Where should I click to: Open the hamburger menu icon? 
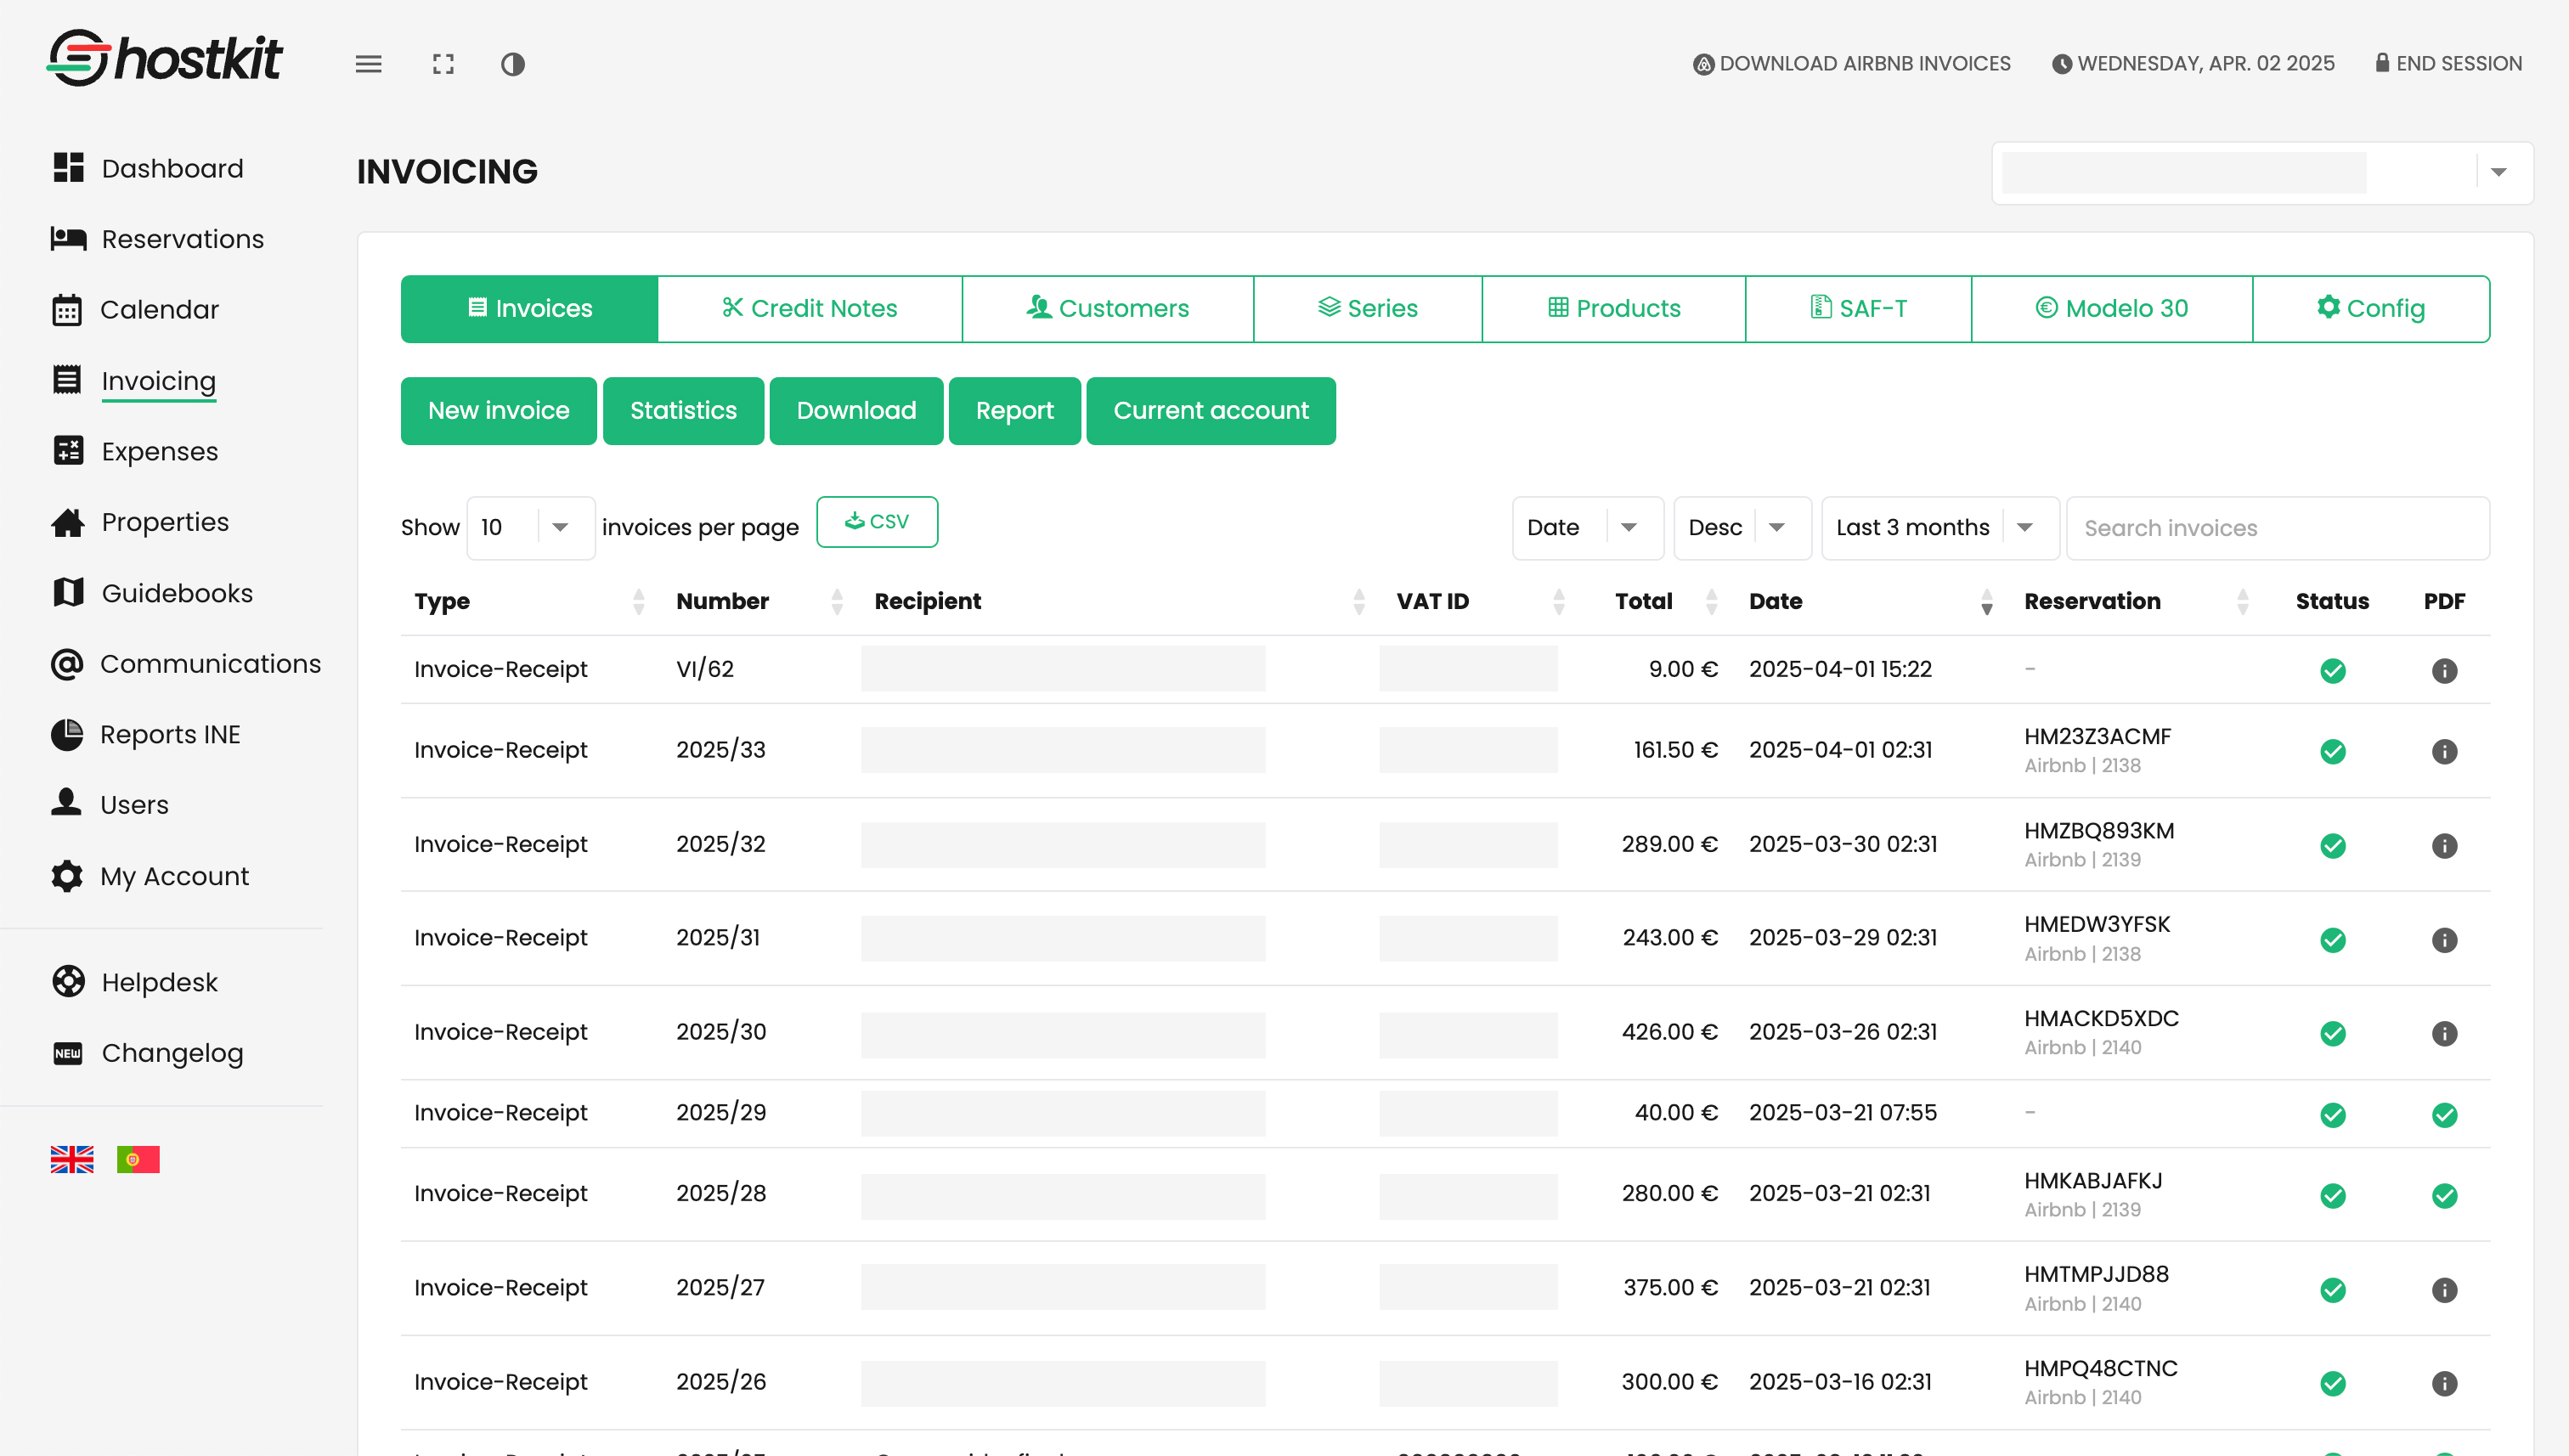click(x=369, y=64)
